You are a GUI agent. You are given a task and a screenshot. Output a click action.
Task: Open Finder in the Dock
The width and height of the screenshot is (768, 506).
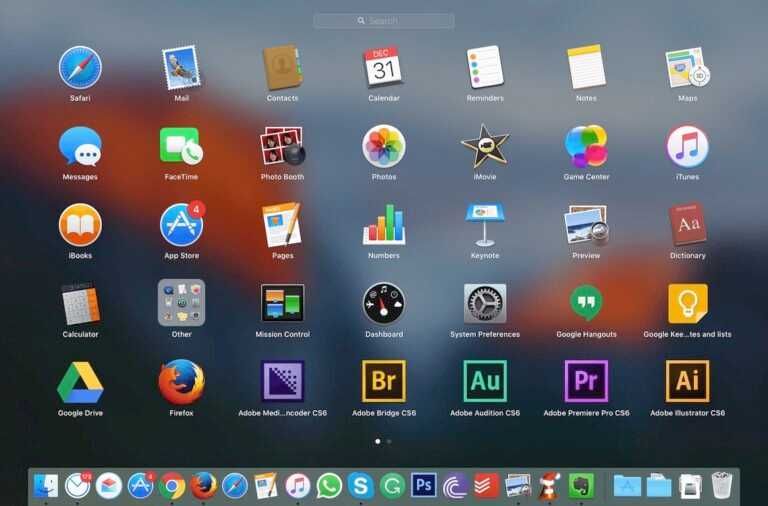coord(46,486)
